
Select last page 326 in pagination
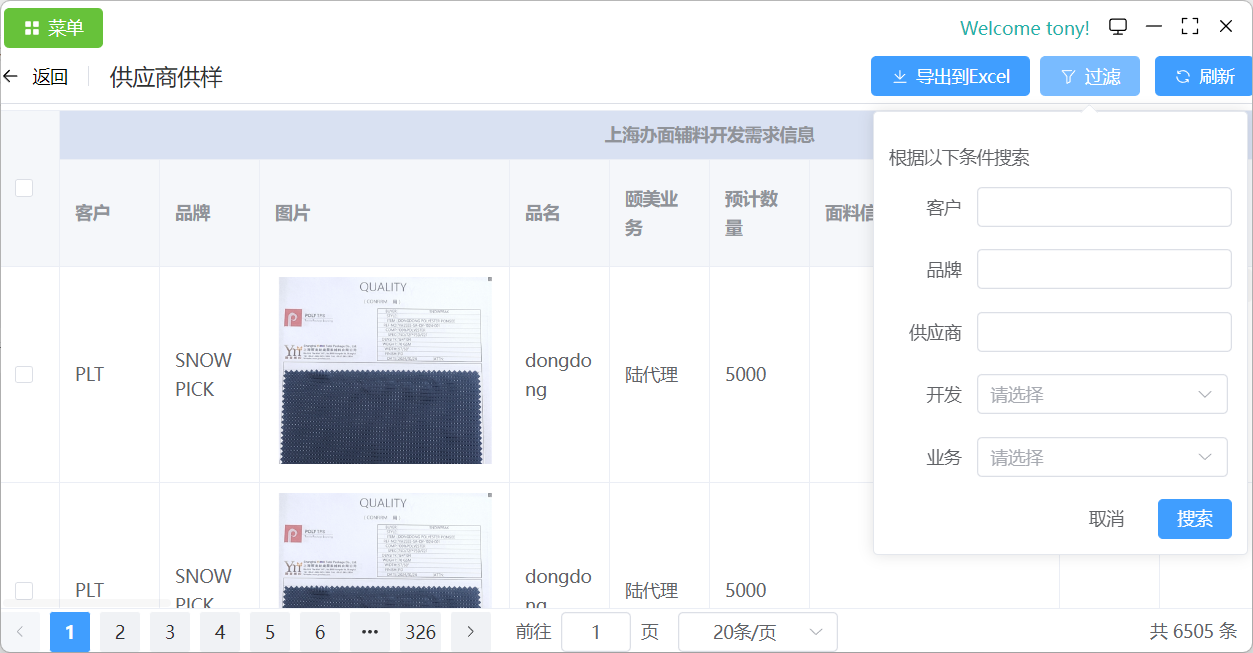420,632
